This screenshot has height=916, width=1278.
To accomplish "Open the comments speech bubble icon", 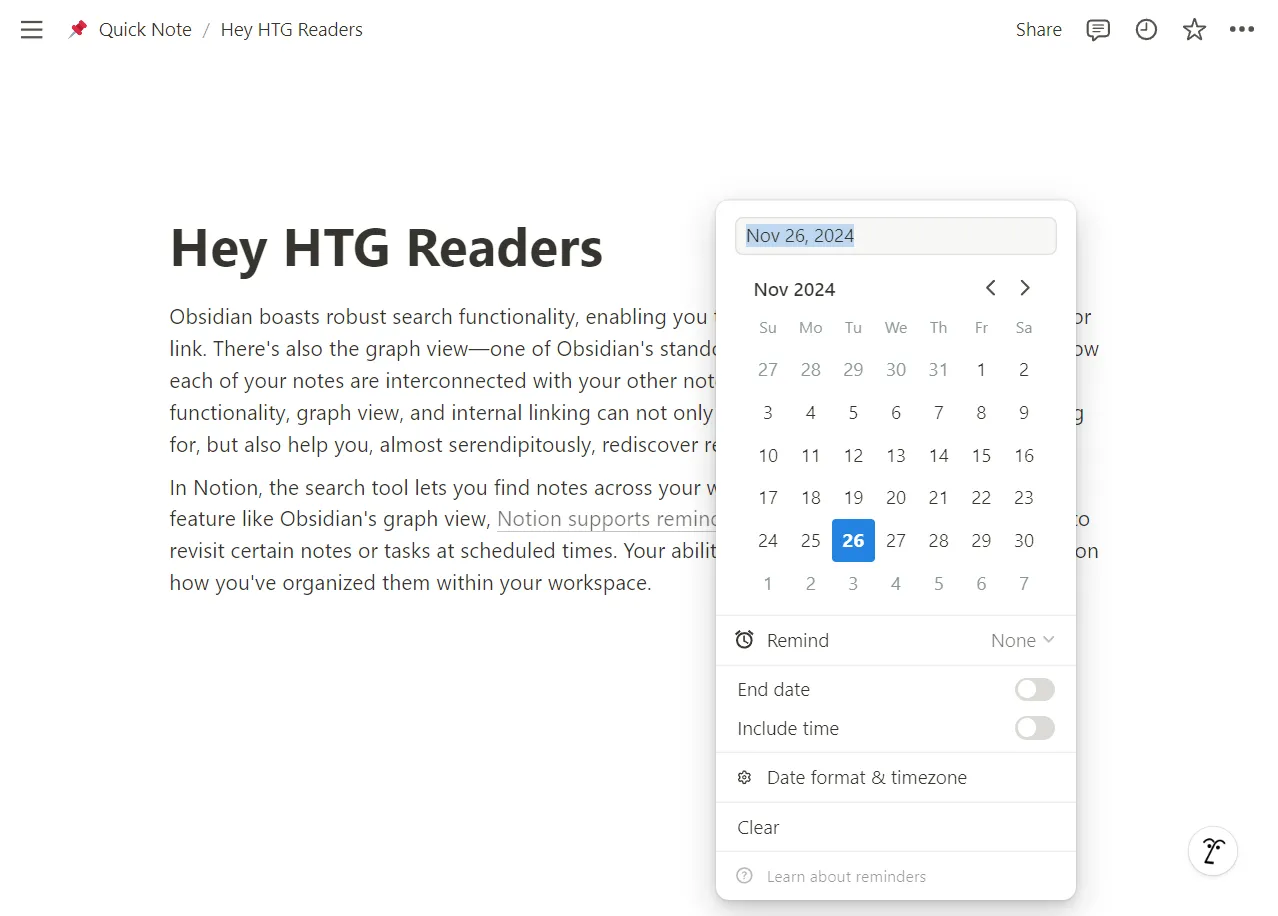I will click(x=1098, y=30).
